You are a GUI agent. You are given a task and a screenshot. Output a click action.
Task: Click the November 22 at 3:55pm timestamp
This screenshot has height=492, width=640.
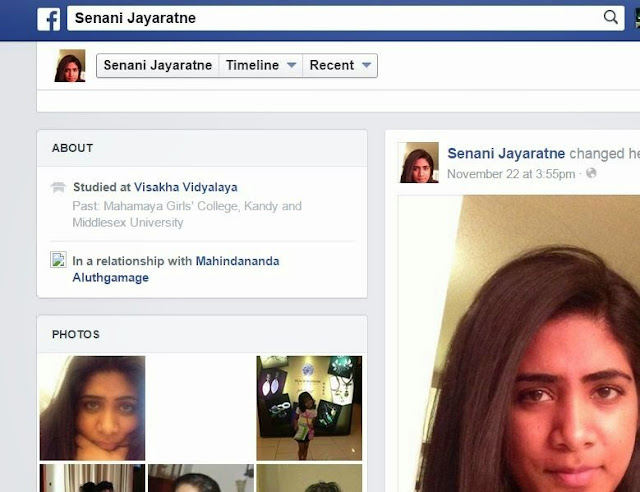coord(511,174)
